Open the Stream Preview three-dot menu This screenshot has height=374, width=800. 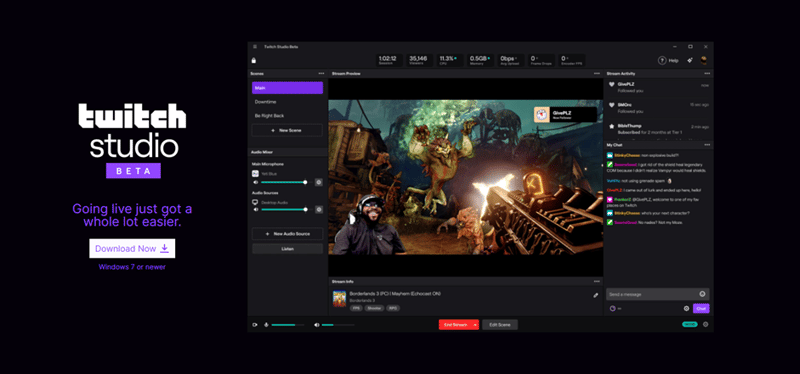[x=596, y=73]
